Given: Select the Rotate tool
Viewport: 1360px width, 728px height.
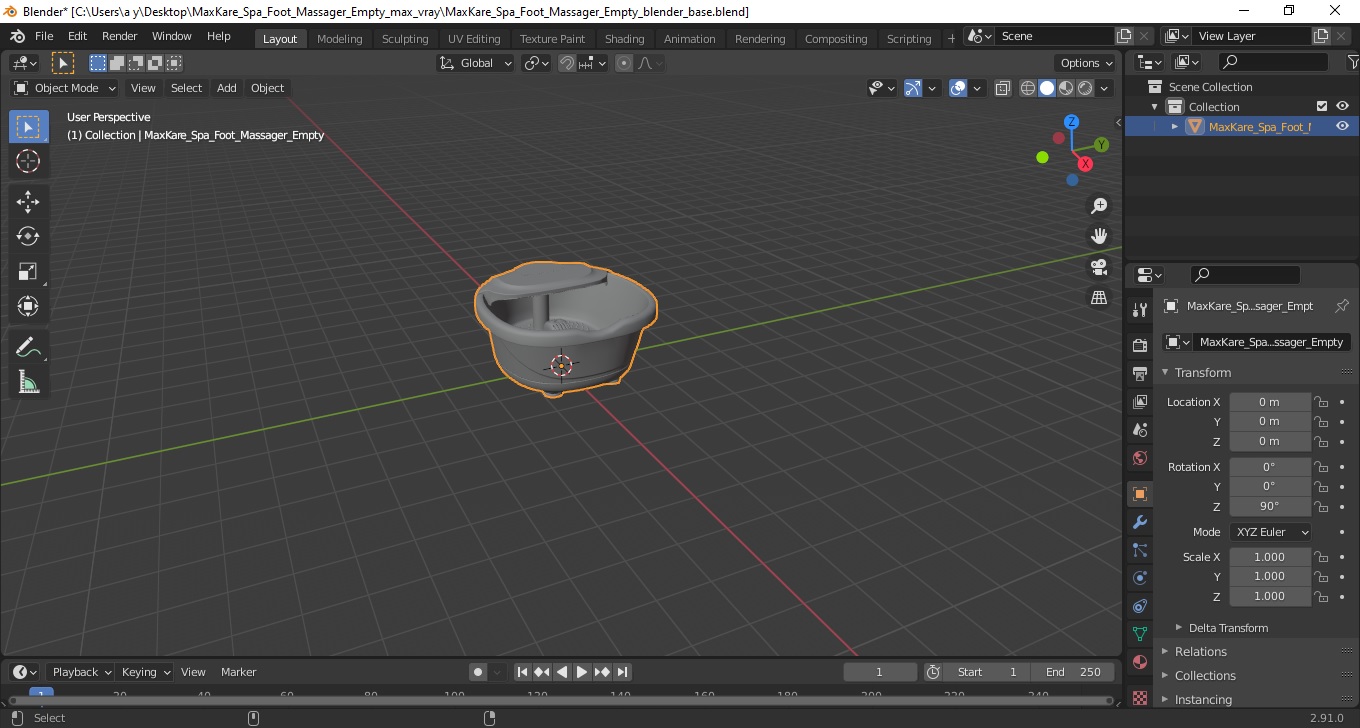Looking at the screenshot, I should coord(28,236).
